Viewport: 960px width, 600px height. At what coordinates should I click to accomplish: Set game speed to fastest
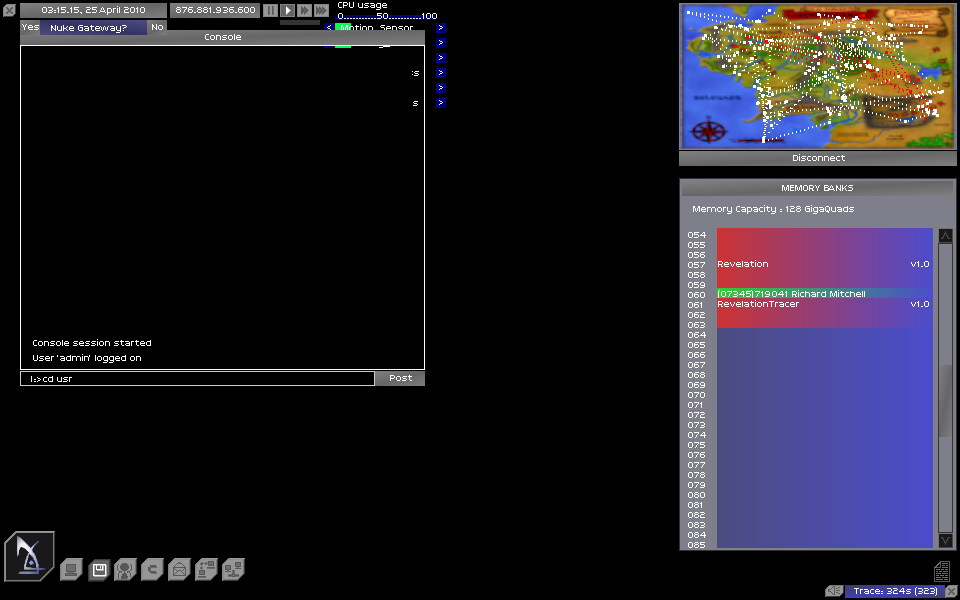pyautogui.click(x=321, y=10)
